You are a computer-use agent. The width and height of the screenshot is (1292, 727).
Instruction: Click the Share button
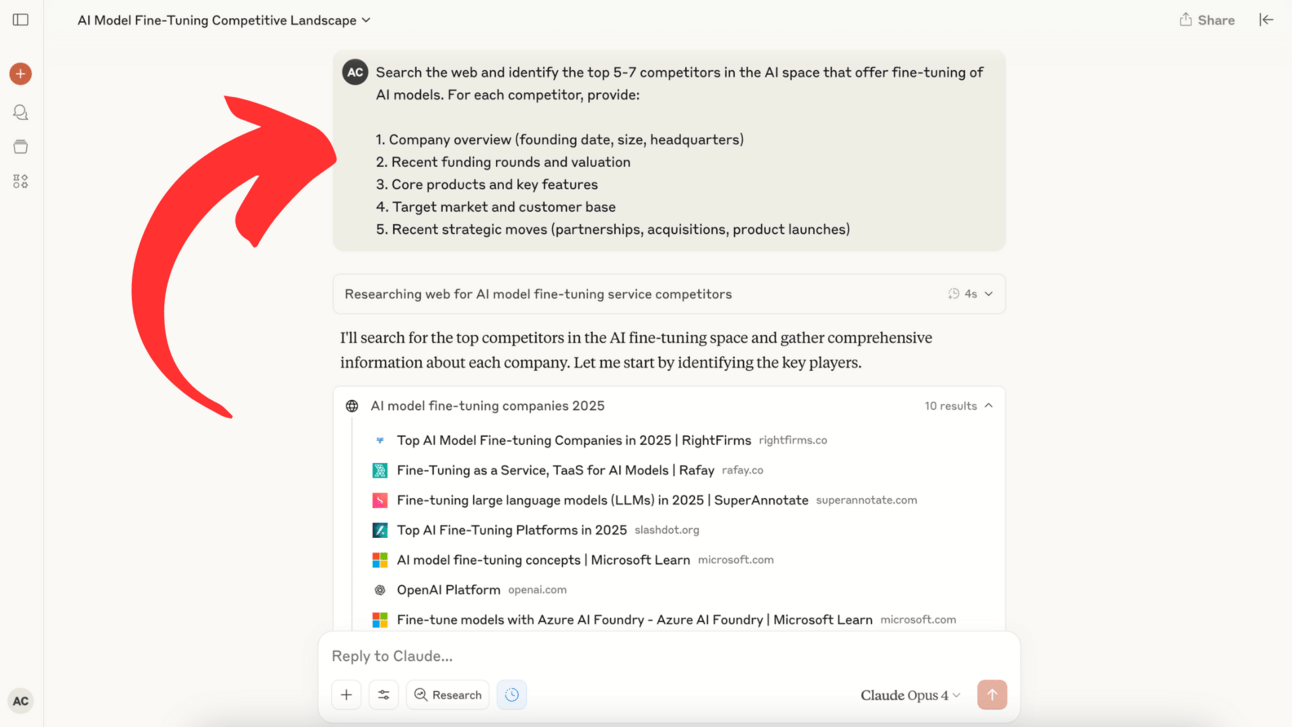[1206, 20]
